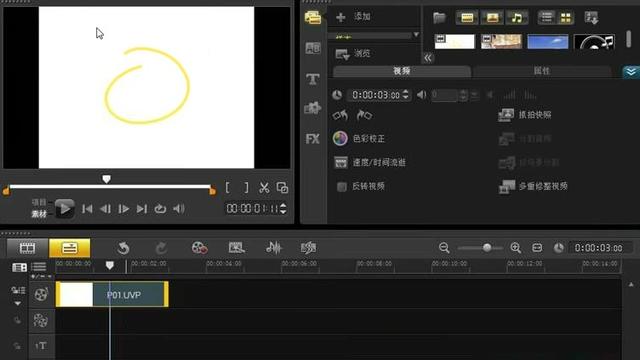The width and height of the screenshot is (640, 360).
Task: Click the timeline zoom slider handle
Action: coord(487,248)
